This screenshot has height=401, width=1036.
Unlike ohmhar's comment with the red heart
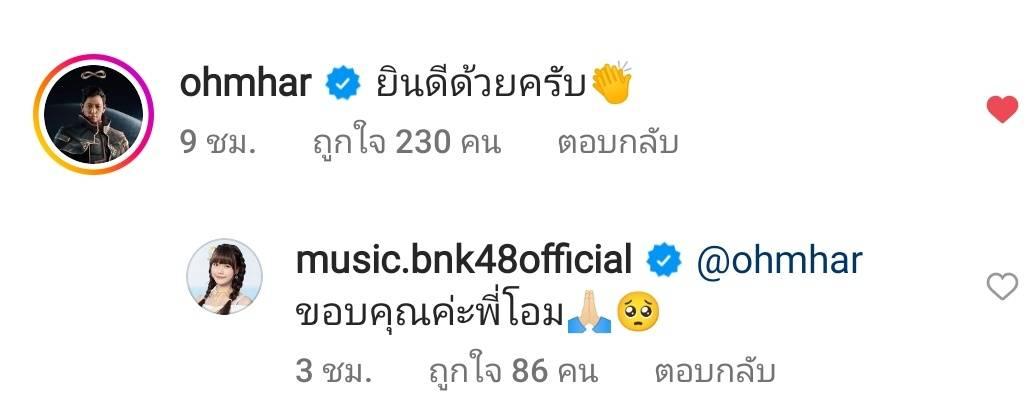[1002, 109]
